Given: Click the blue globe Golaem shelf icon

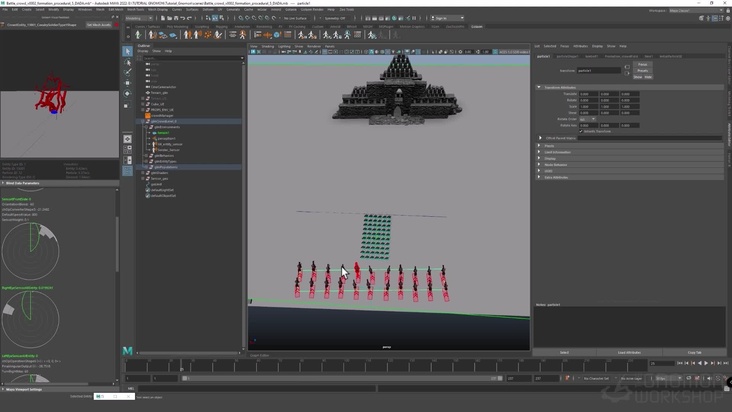Looking at the screenshot, I should pyautogui.click(x=277, y=35).
